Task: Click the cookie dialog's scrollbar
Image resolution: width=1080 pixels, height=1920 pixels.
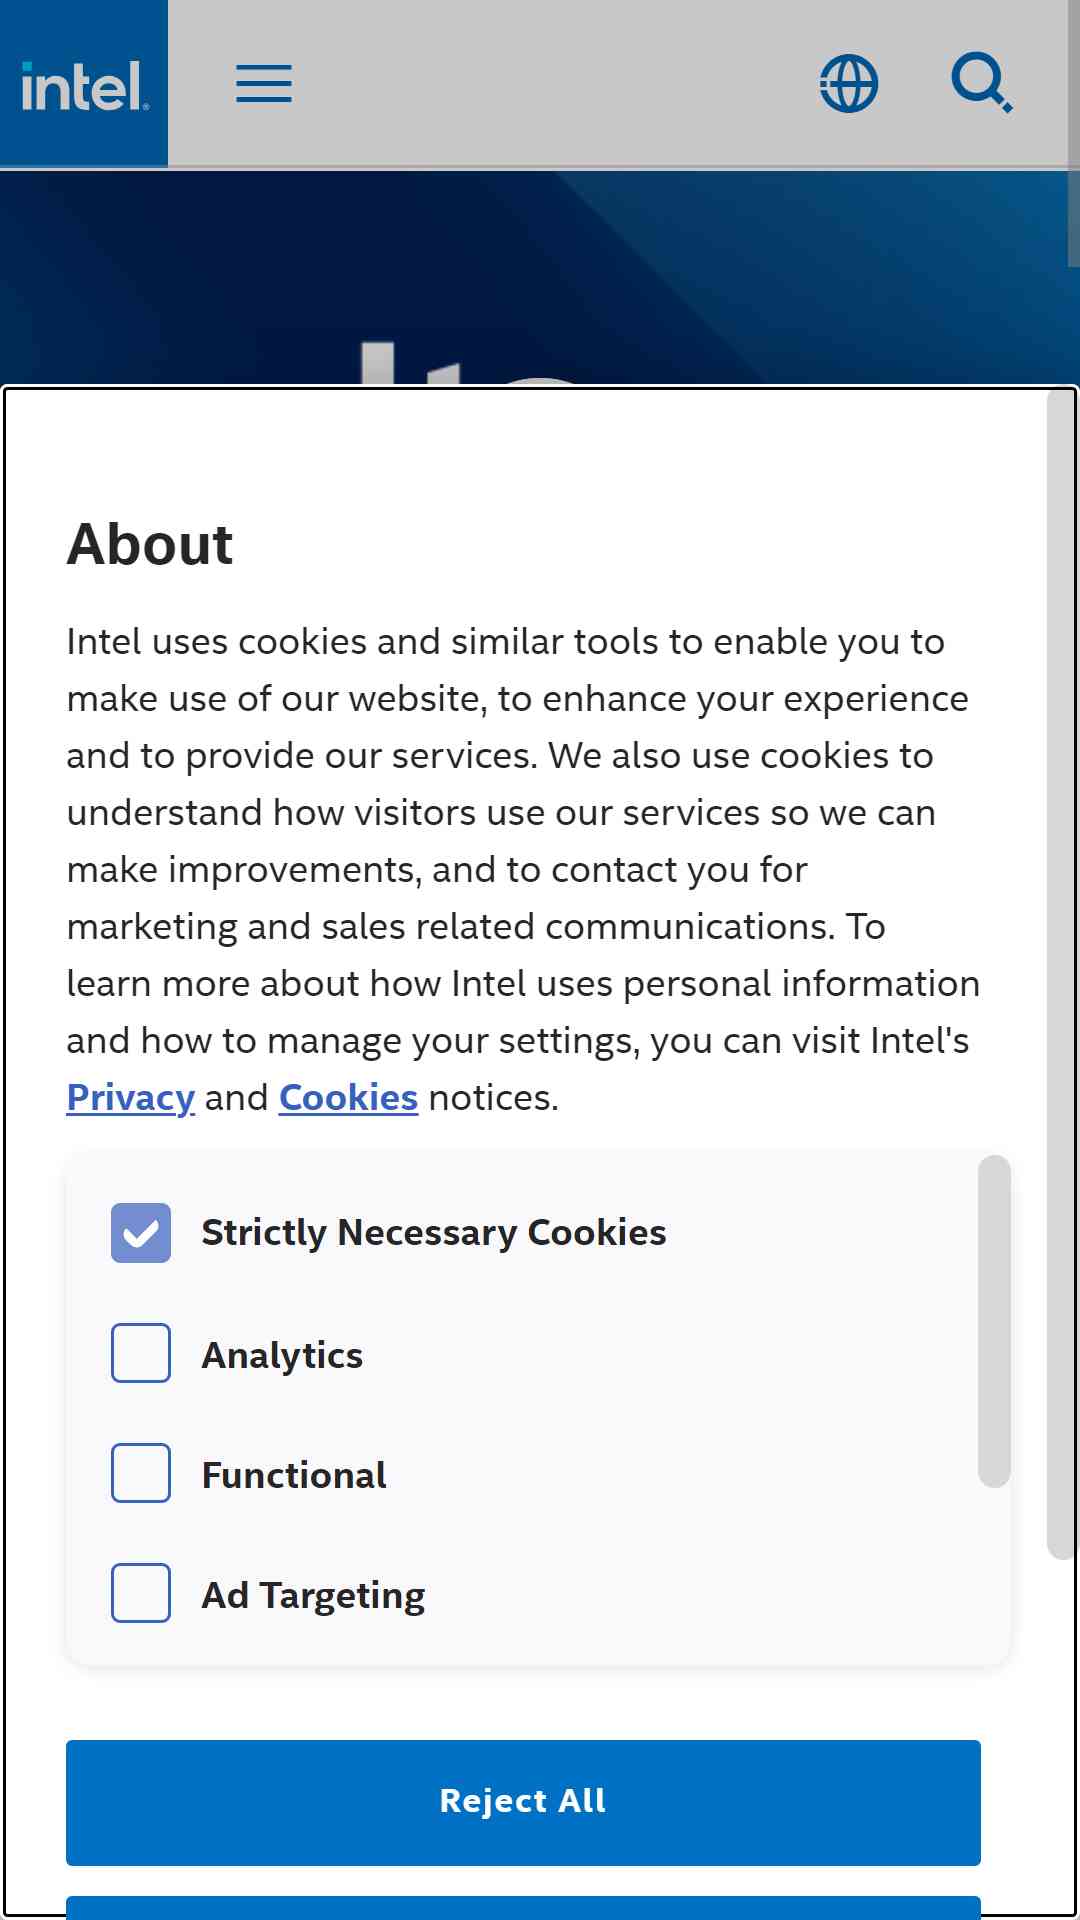Action: [x=1060, y=975]
